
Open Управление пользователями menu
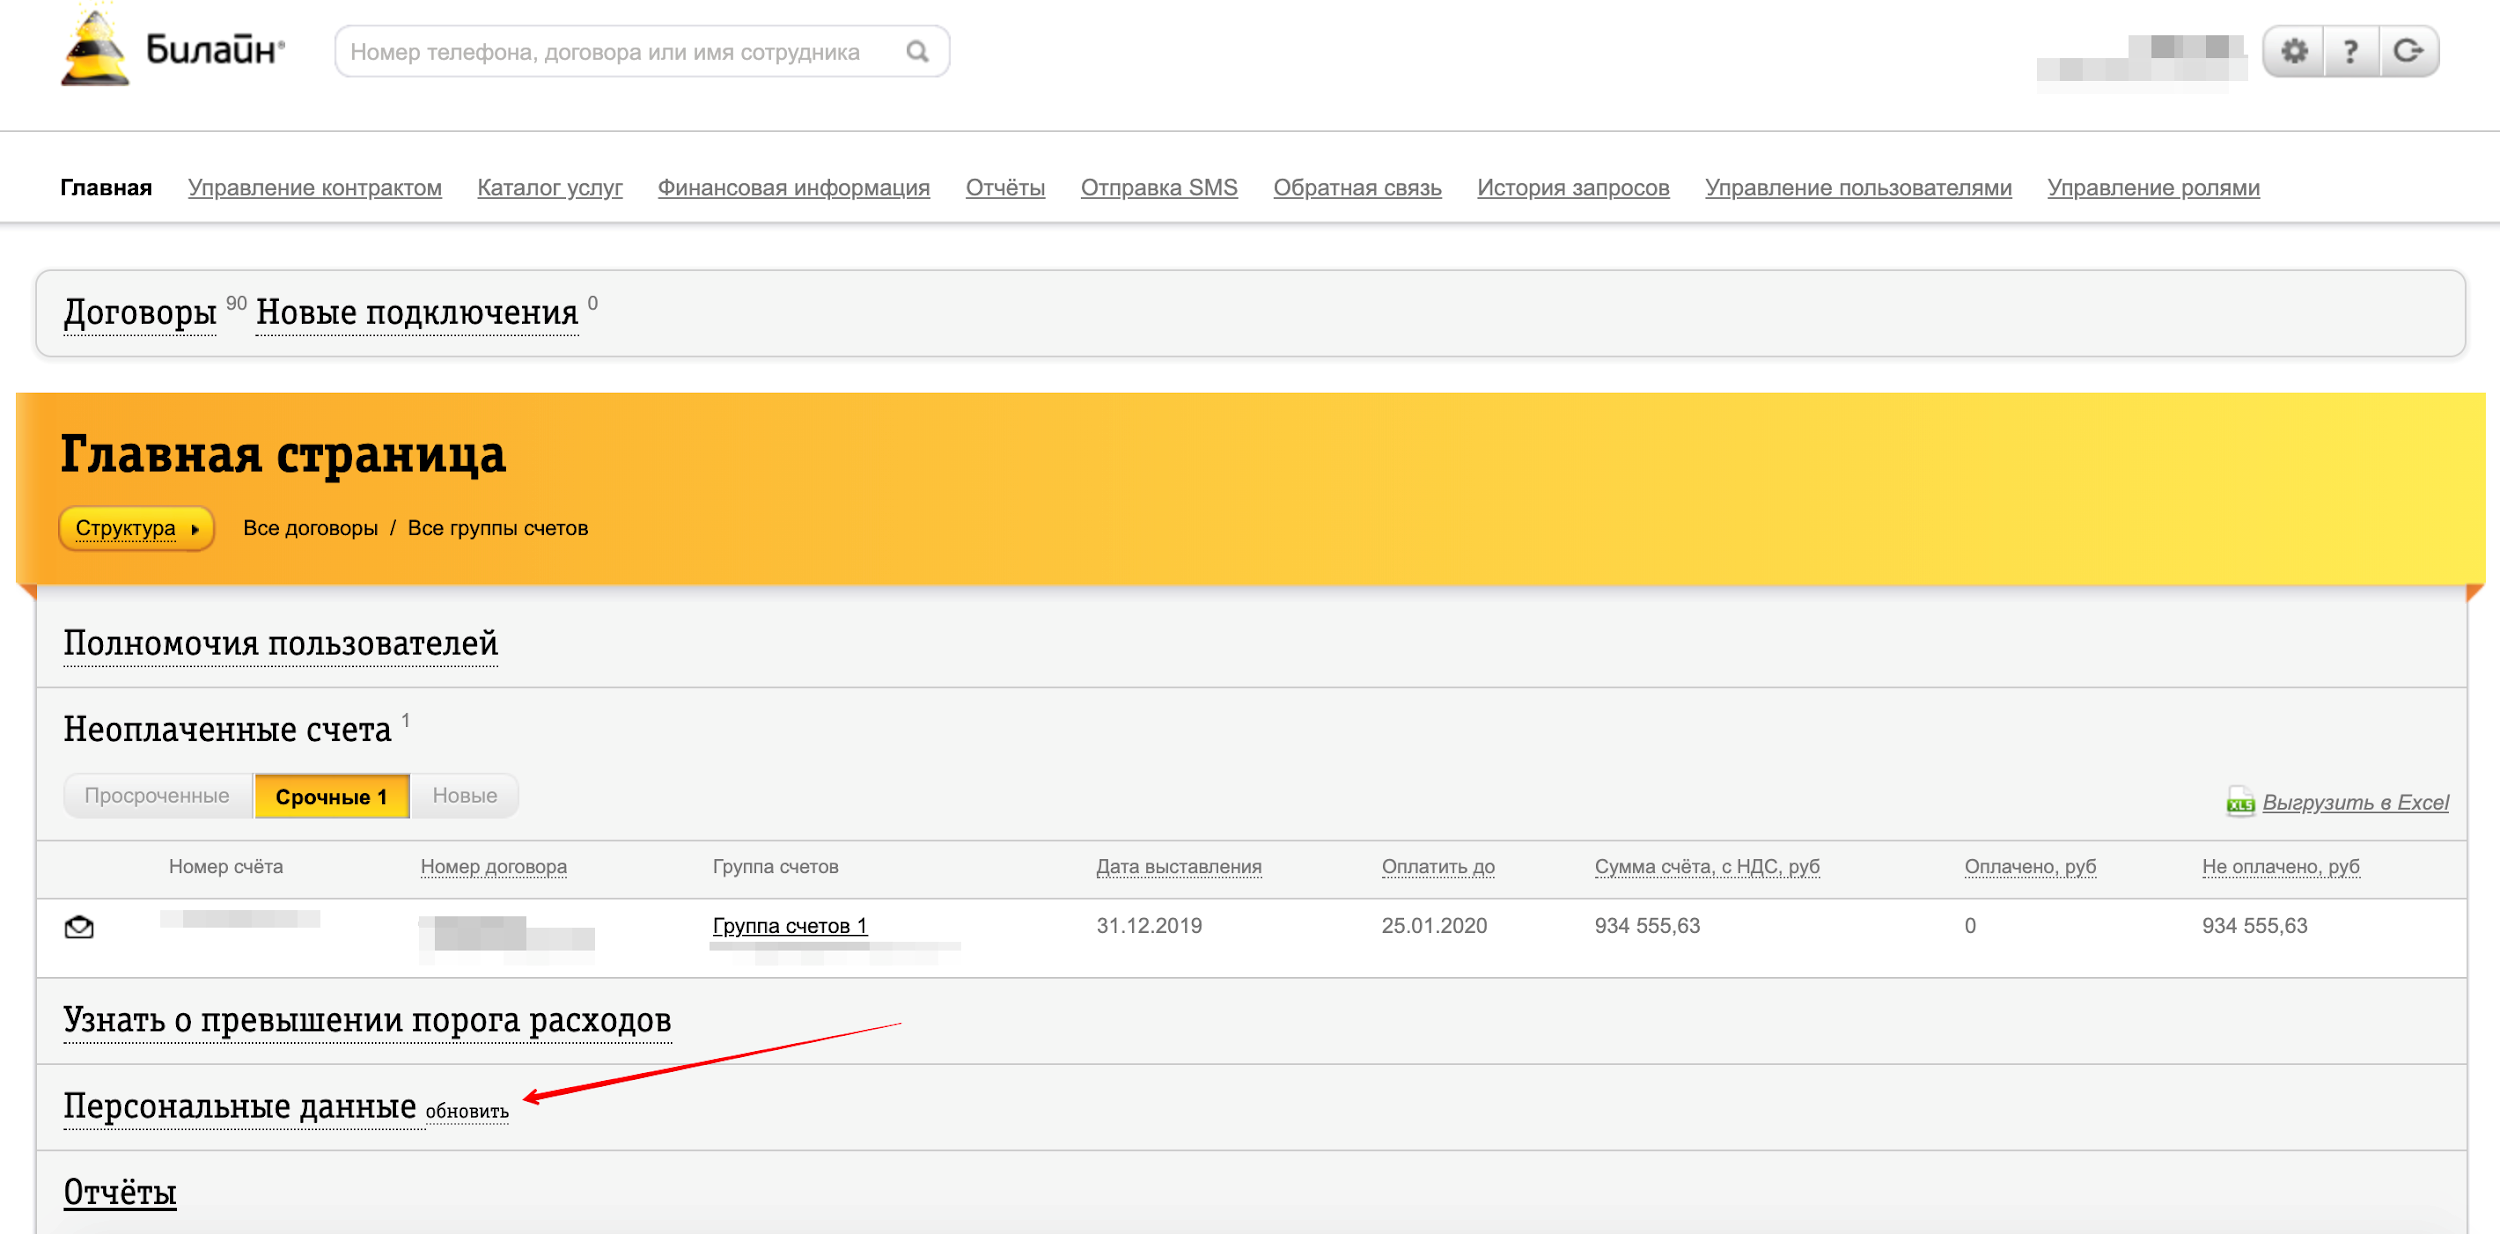click(1858, 188)
